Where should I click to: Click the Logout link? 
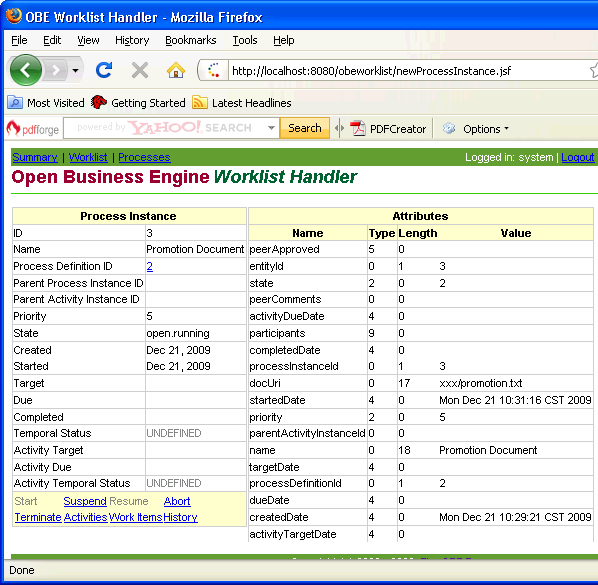click(x=577, y=157)
